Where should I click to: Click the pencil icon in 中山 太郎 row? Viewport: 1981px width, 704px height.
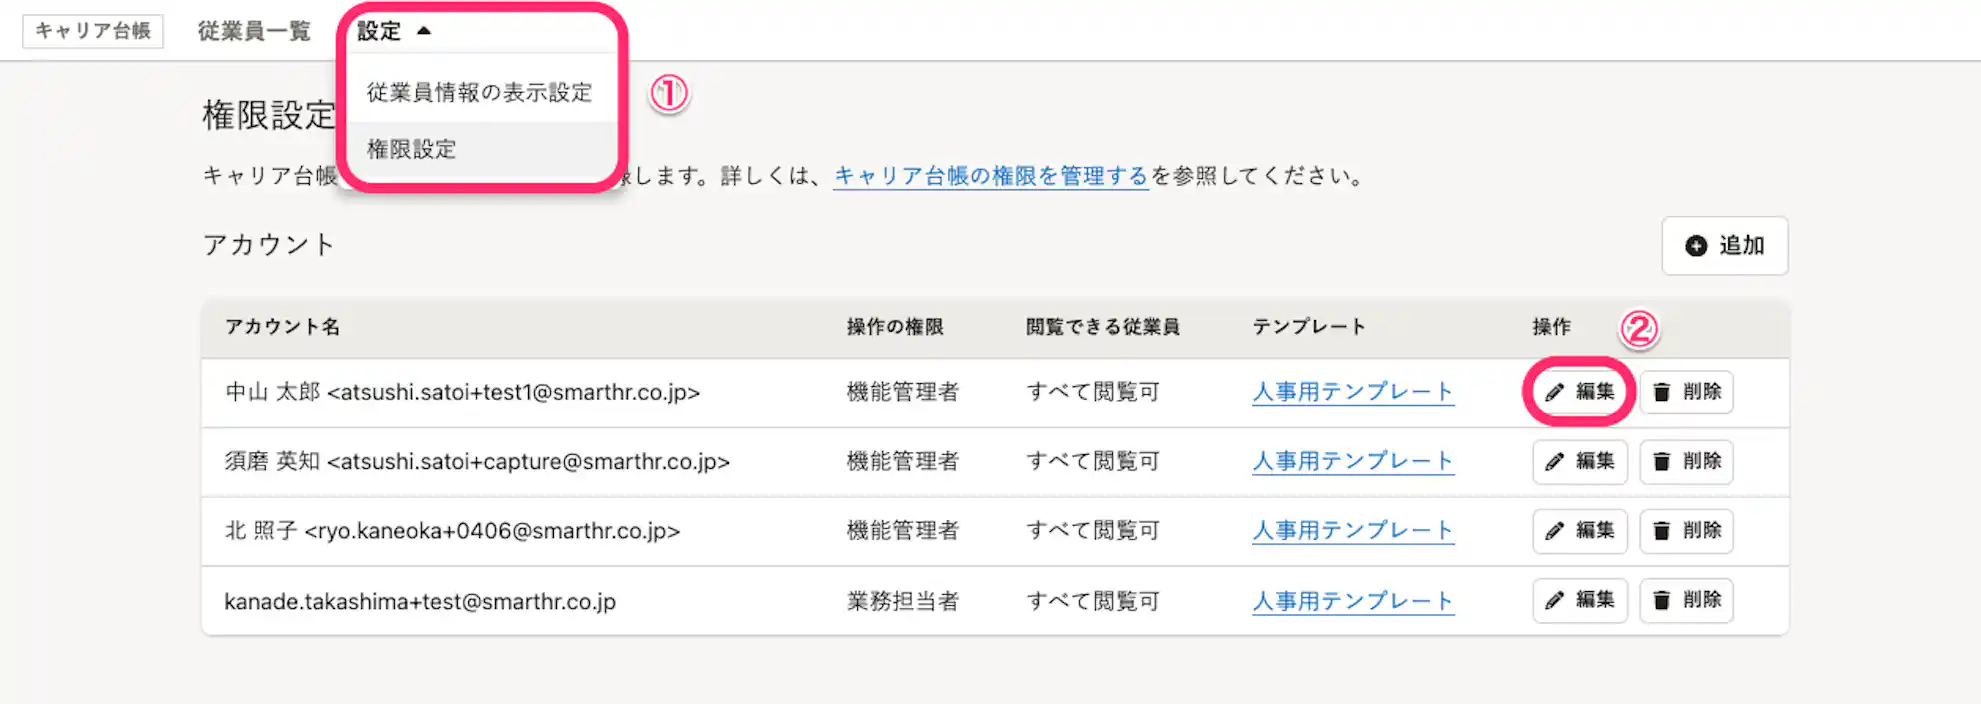click(1554, 392)
